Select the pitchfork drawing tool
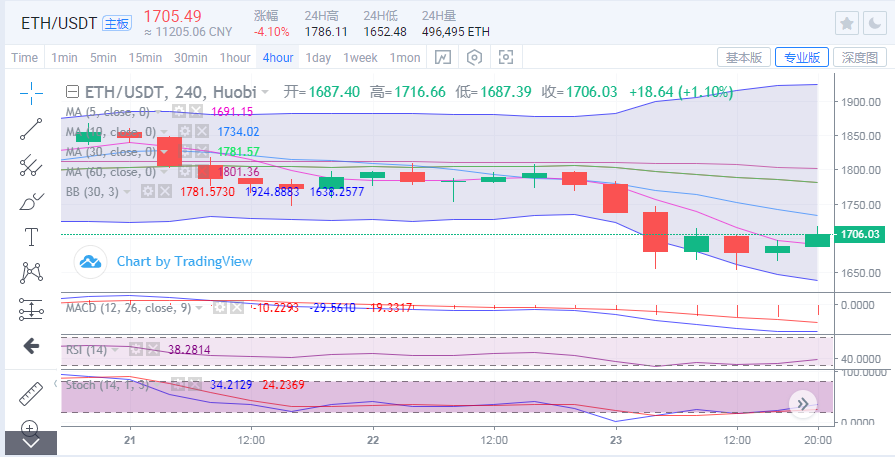Screen dimensions: 895x457 tap(31, 165)
